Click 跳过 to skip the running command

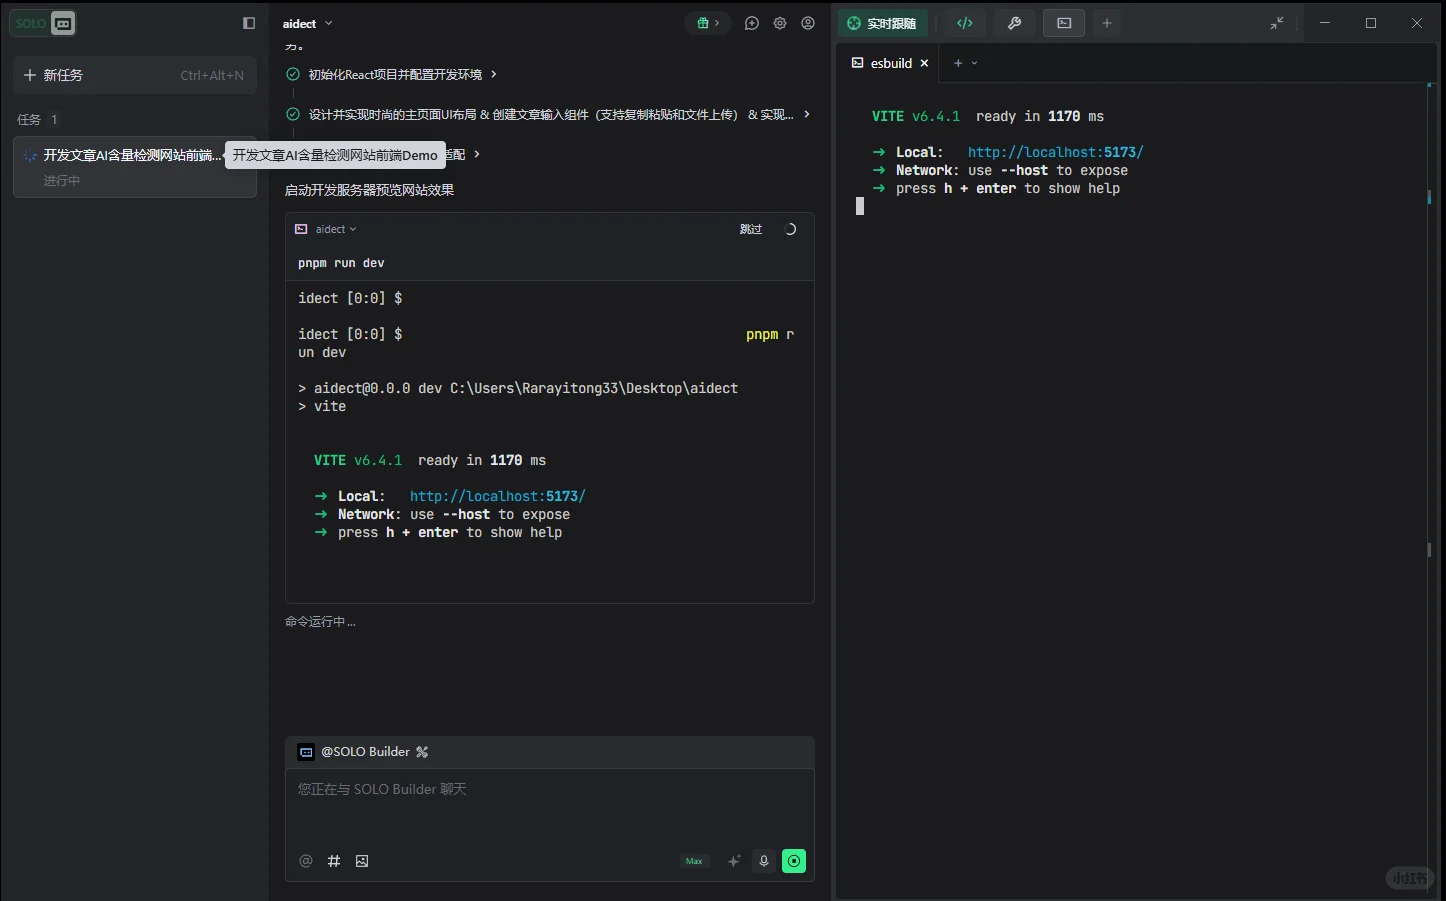(751, 229)
